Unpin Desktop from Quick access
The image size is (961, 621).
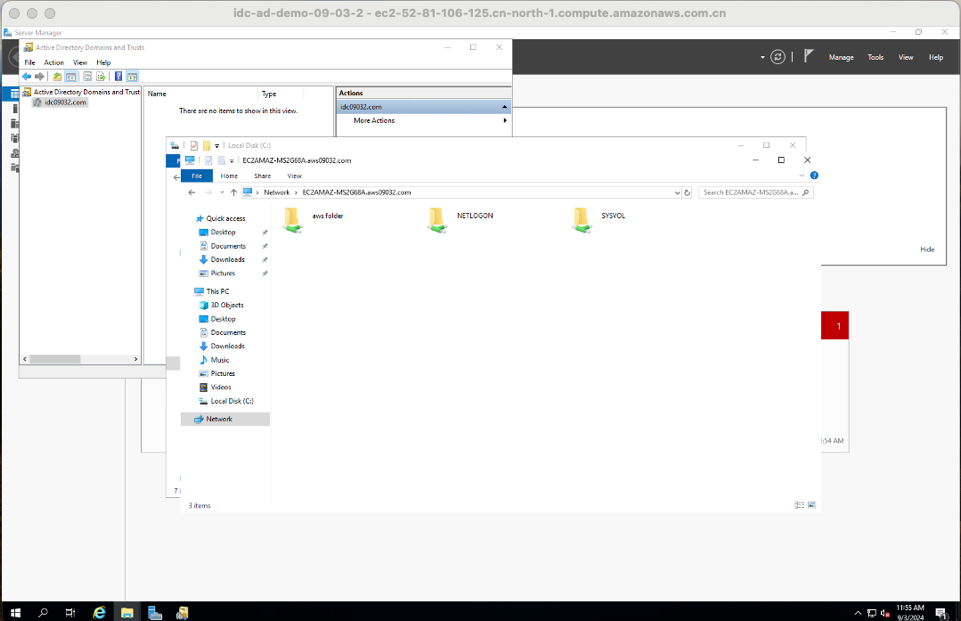pos(264,232)
